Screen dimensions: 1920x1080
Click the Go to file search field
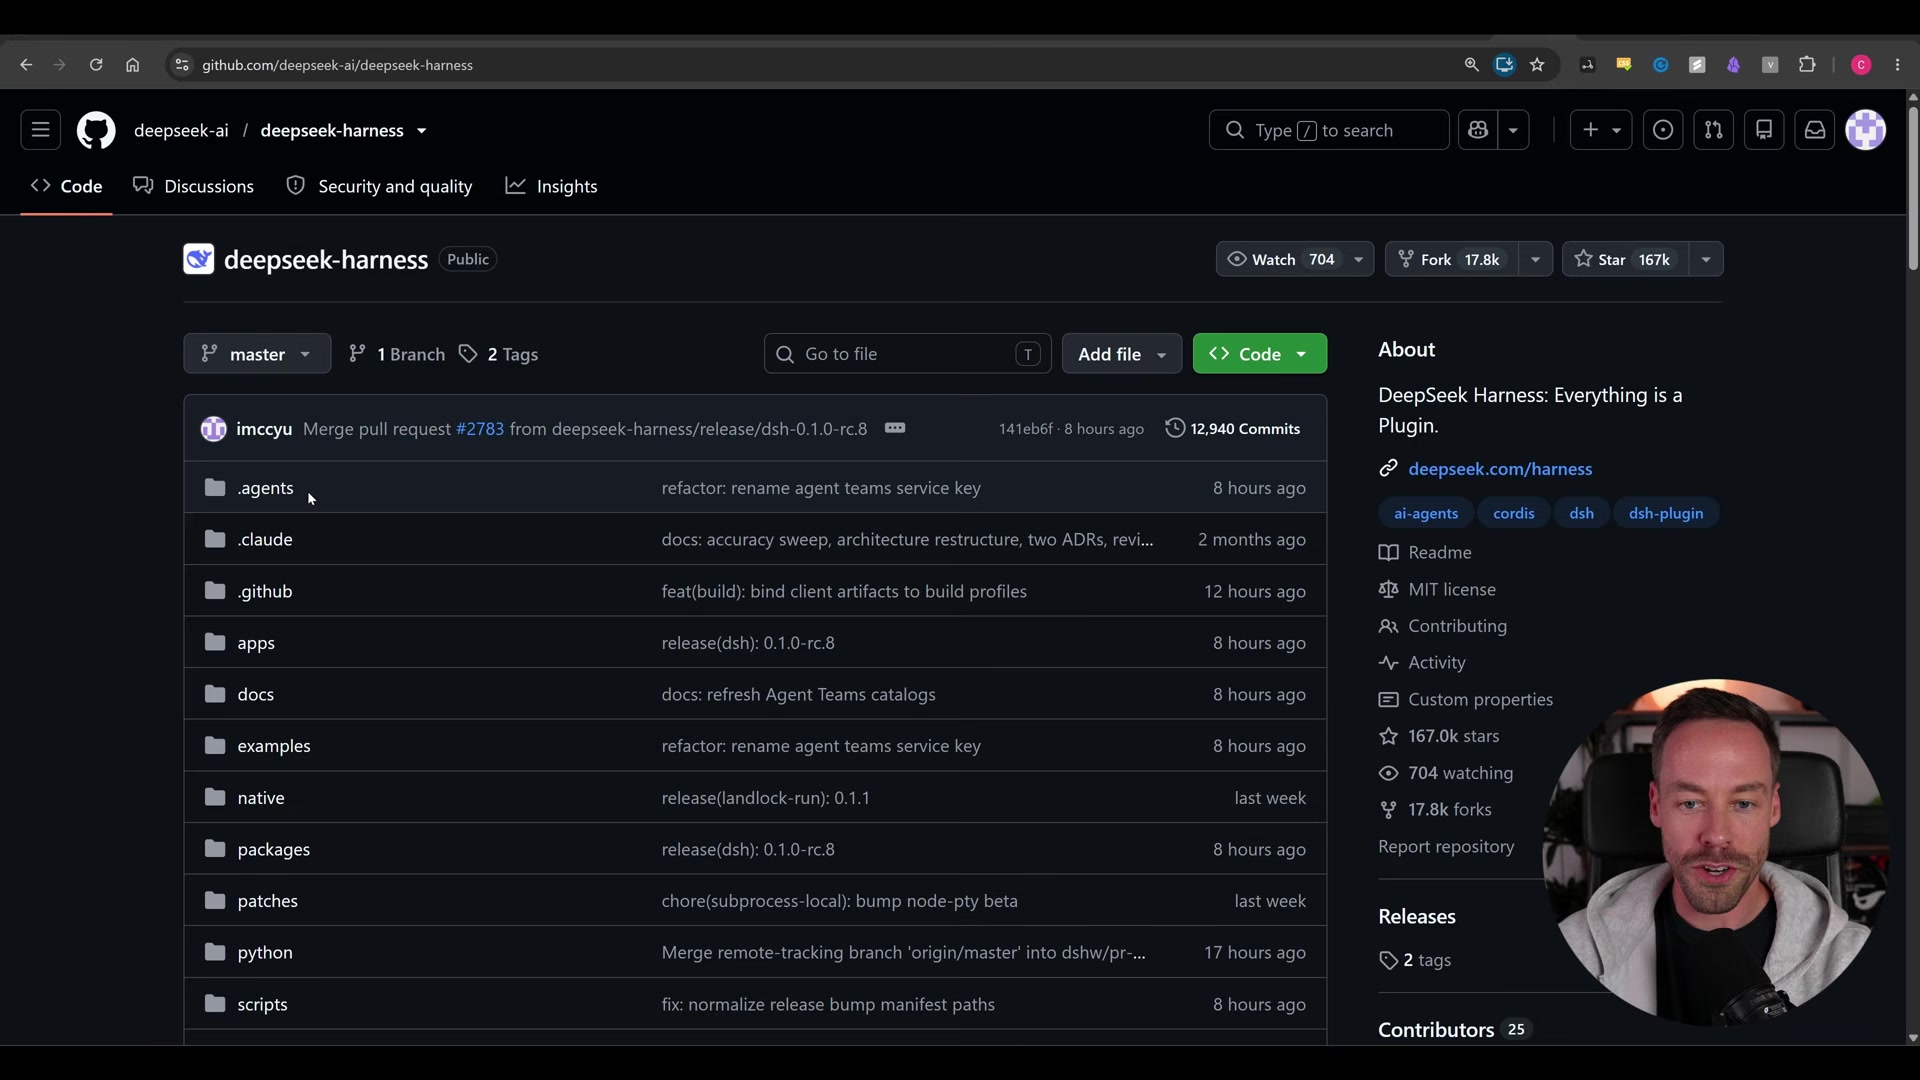[907, 354]
